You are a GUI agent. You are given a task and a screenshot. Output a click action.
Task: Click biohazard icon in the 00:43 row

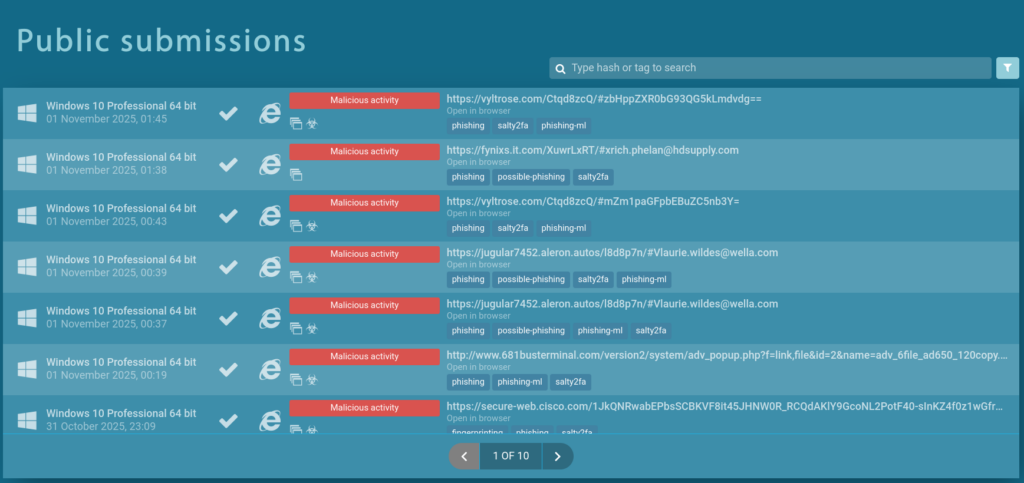(x=311, y=225)
